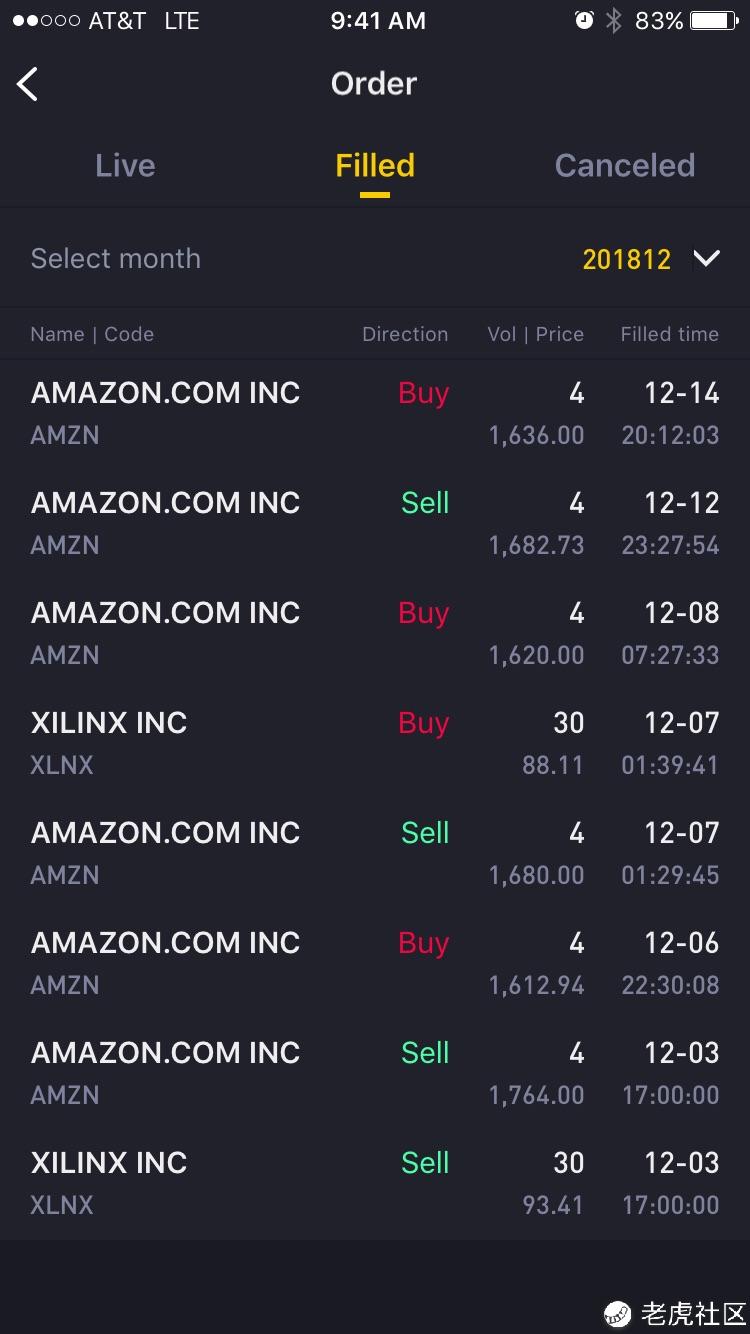Expand the month dropdown chevron
Screen dimensions: 750x1334
[x=706, y=259]
